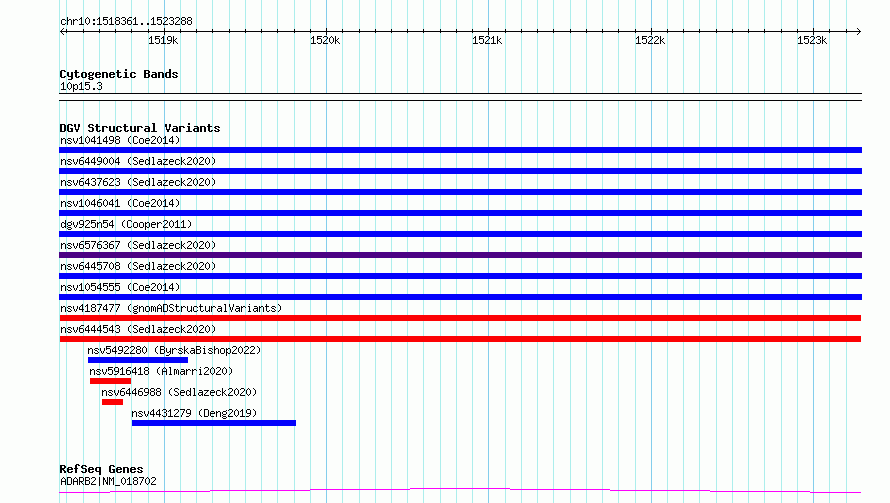Image resolution: width=890 pixels, height=503 pixels.
Task: Click the magenta ADARB2 gene line
Action: (x=460, y=491)
